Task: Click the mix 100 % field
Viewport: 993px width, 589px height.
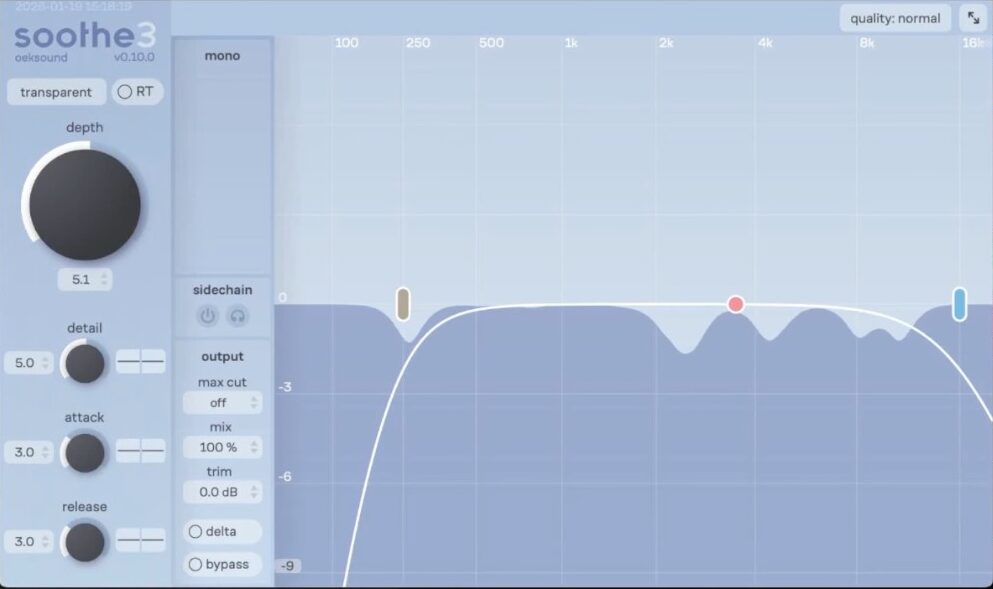Action: pyautogui.click(x=222, y=447)
